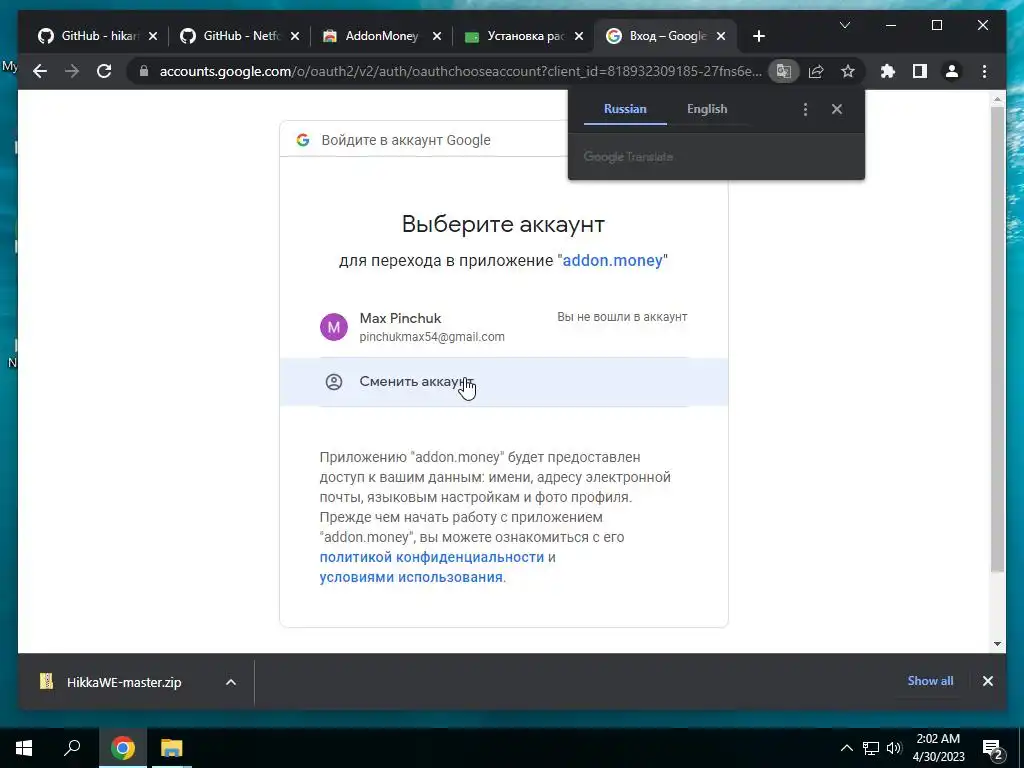Close the Google Translate popup

coord(837,109)
